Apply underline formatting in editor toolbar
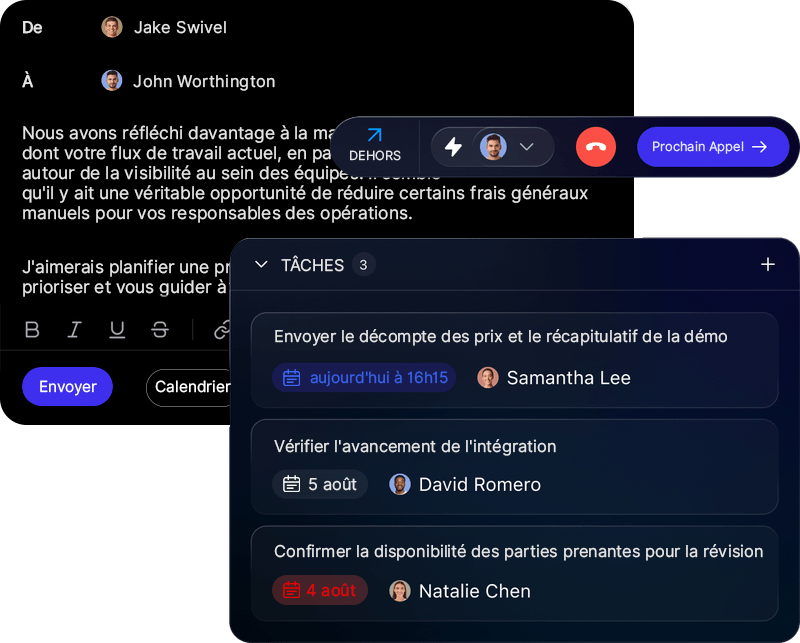 [x=117, y=330]
